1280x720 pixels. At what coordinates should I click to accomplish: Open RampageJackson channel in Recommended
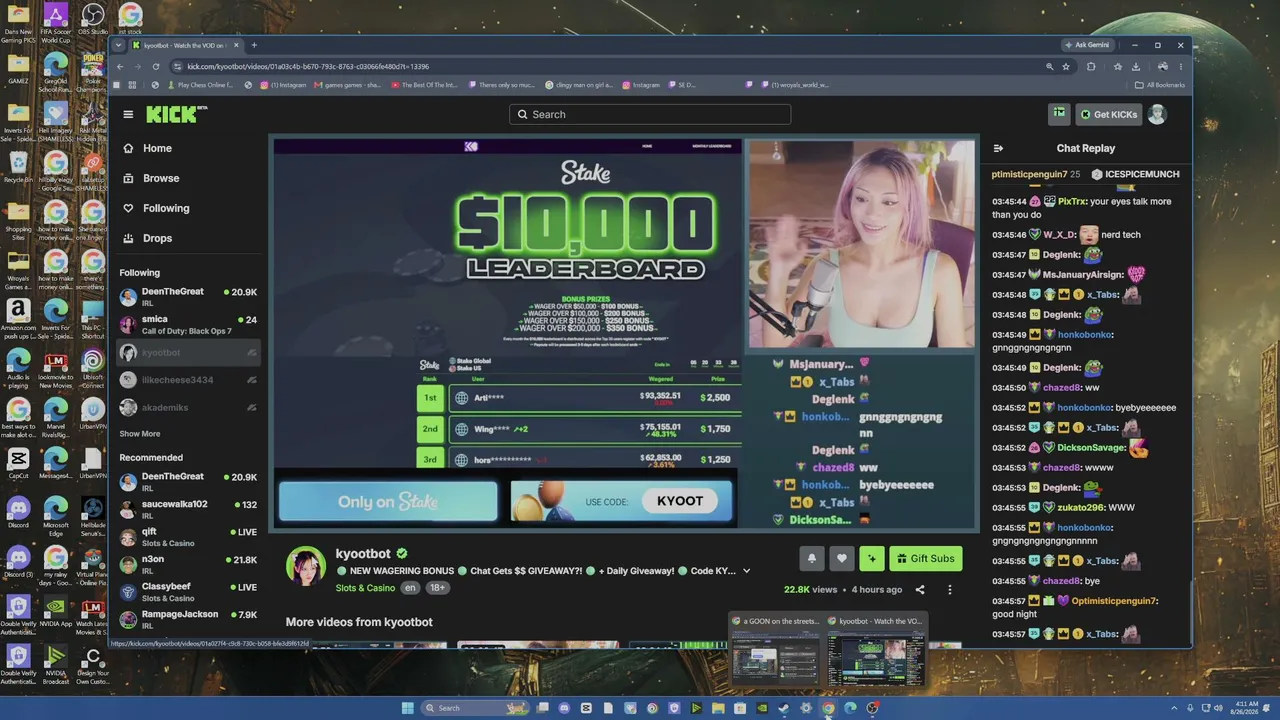(188, 619)
